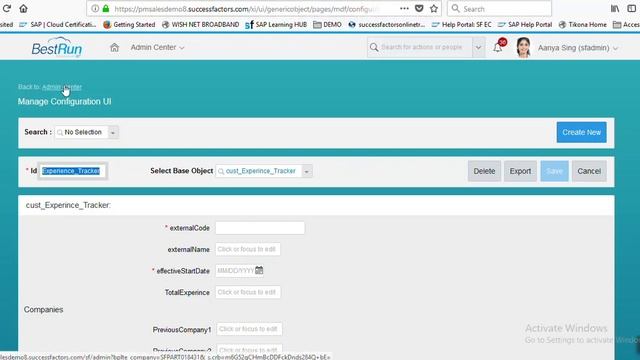Open the effectiveStartDate calendar picker
Screen dimensions: 640x360
[259, 270]
